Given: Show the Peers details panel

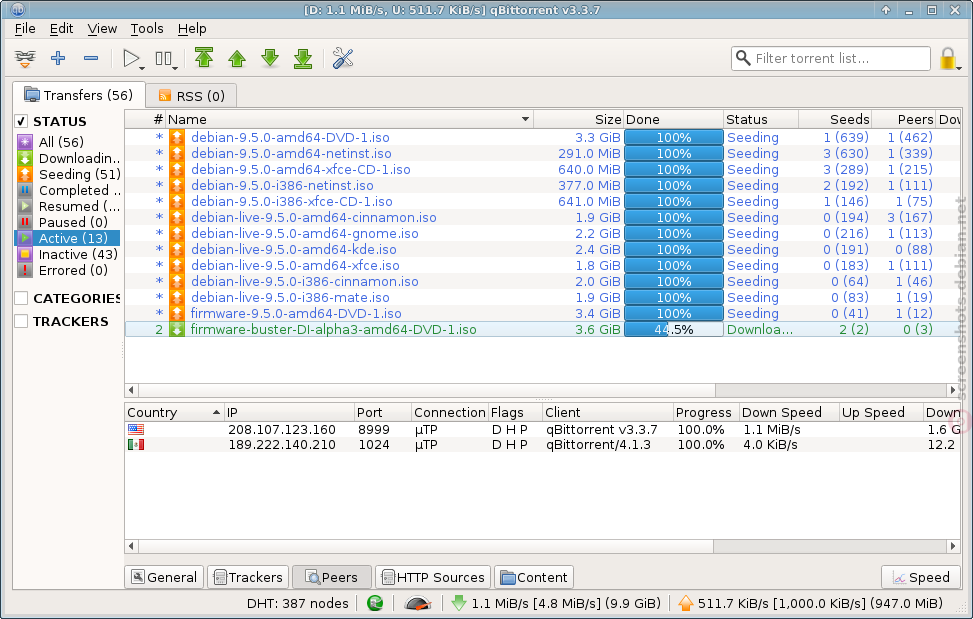Looking at the screenshot, I should pyautogui.click(x=331, y=577).
